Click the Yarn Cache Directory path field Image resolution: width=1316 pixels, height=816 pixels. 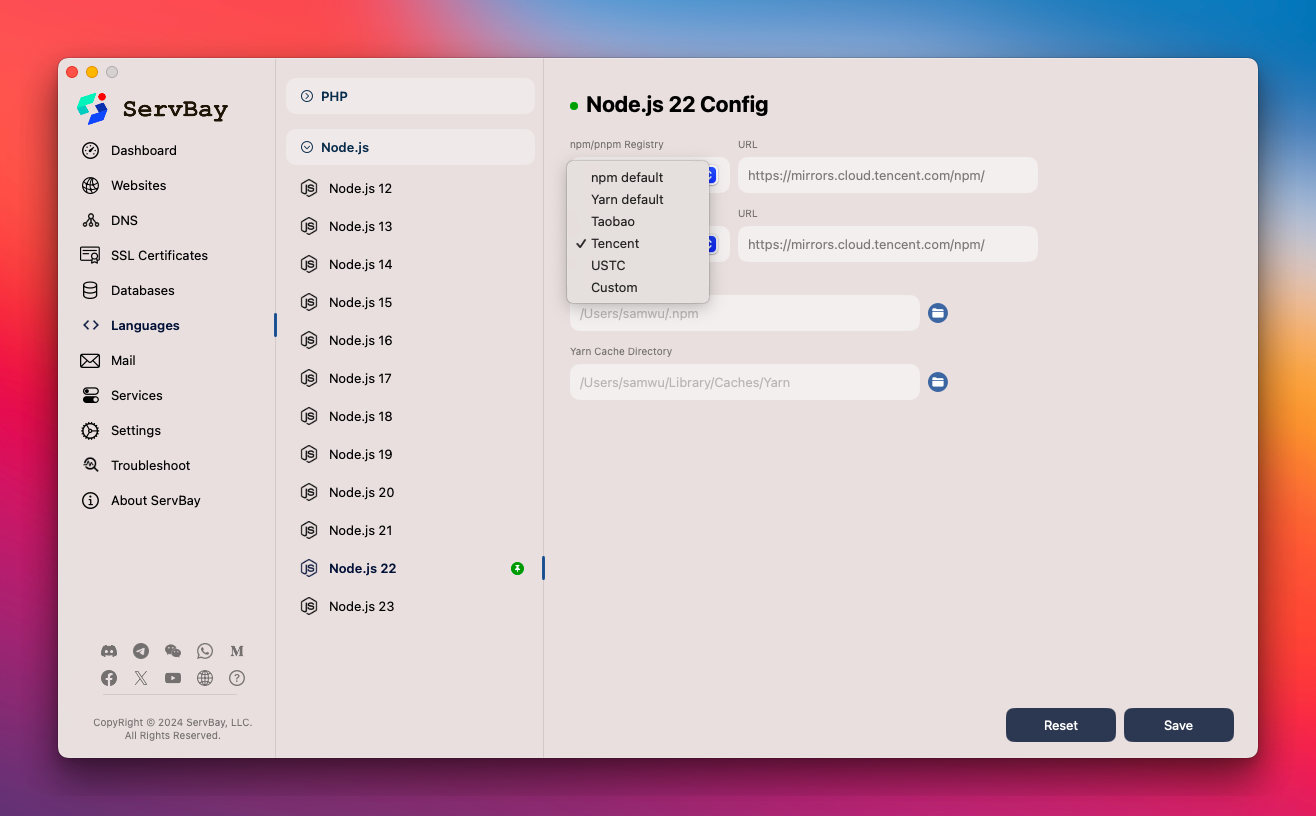coord(745,382)
